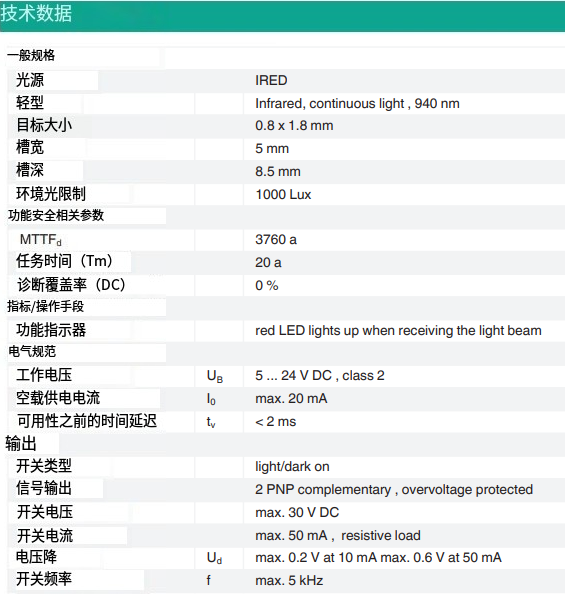Screen dimensions: 565x598
Task: Select the 2 PNP complementary value
Action: [394, 489]
